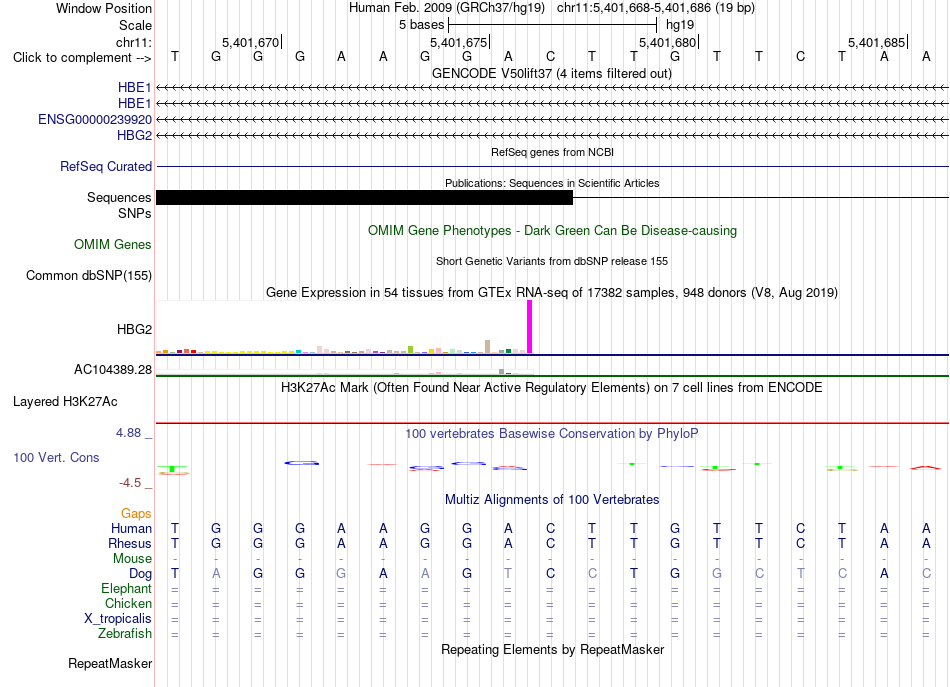Click 'Publications: Sequences in Scientific Articles' title
This screenshot has width=950, height=687.
pos(552,183)
